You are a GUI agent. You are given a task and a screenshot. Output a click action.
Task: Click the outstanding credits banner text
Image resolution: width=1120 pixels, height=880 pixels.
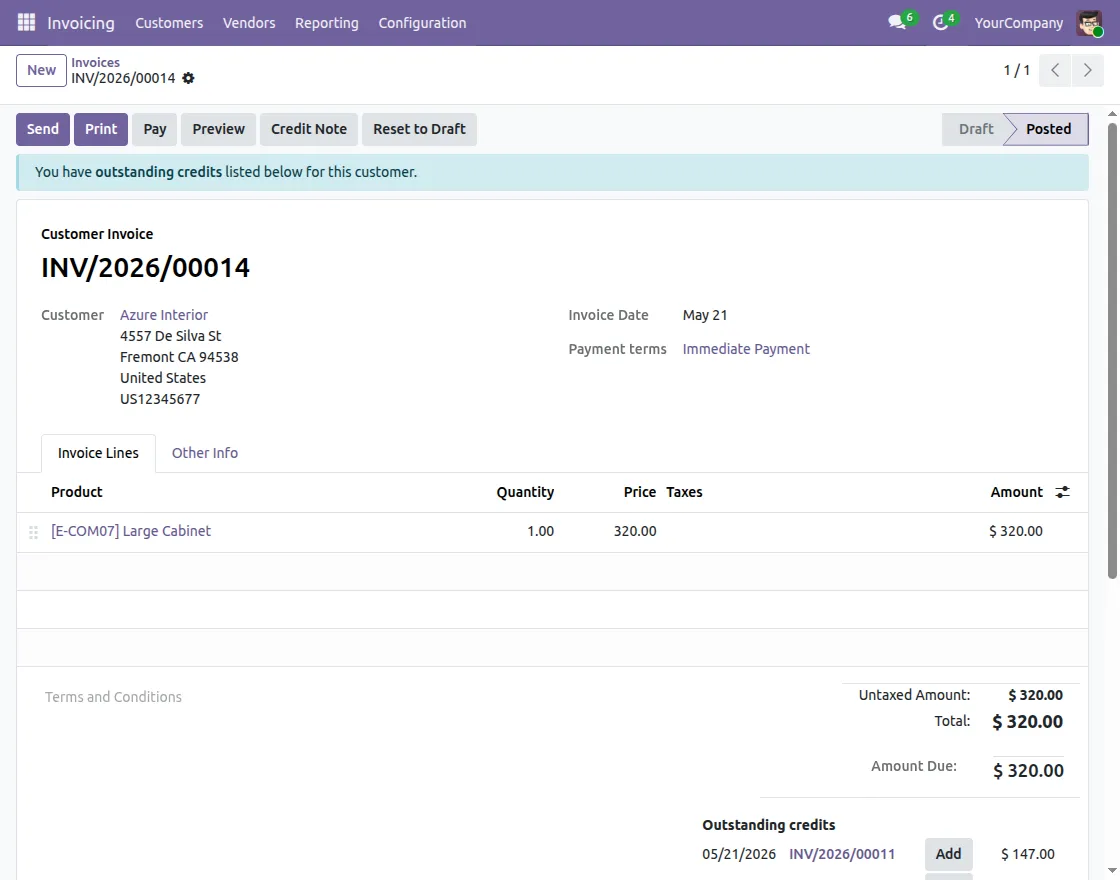click(x=226, y=172)
